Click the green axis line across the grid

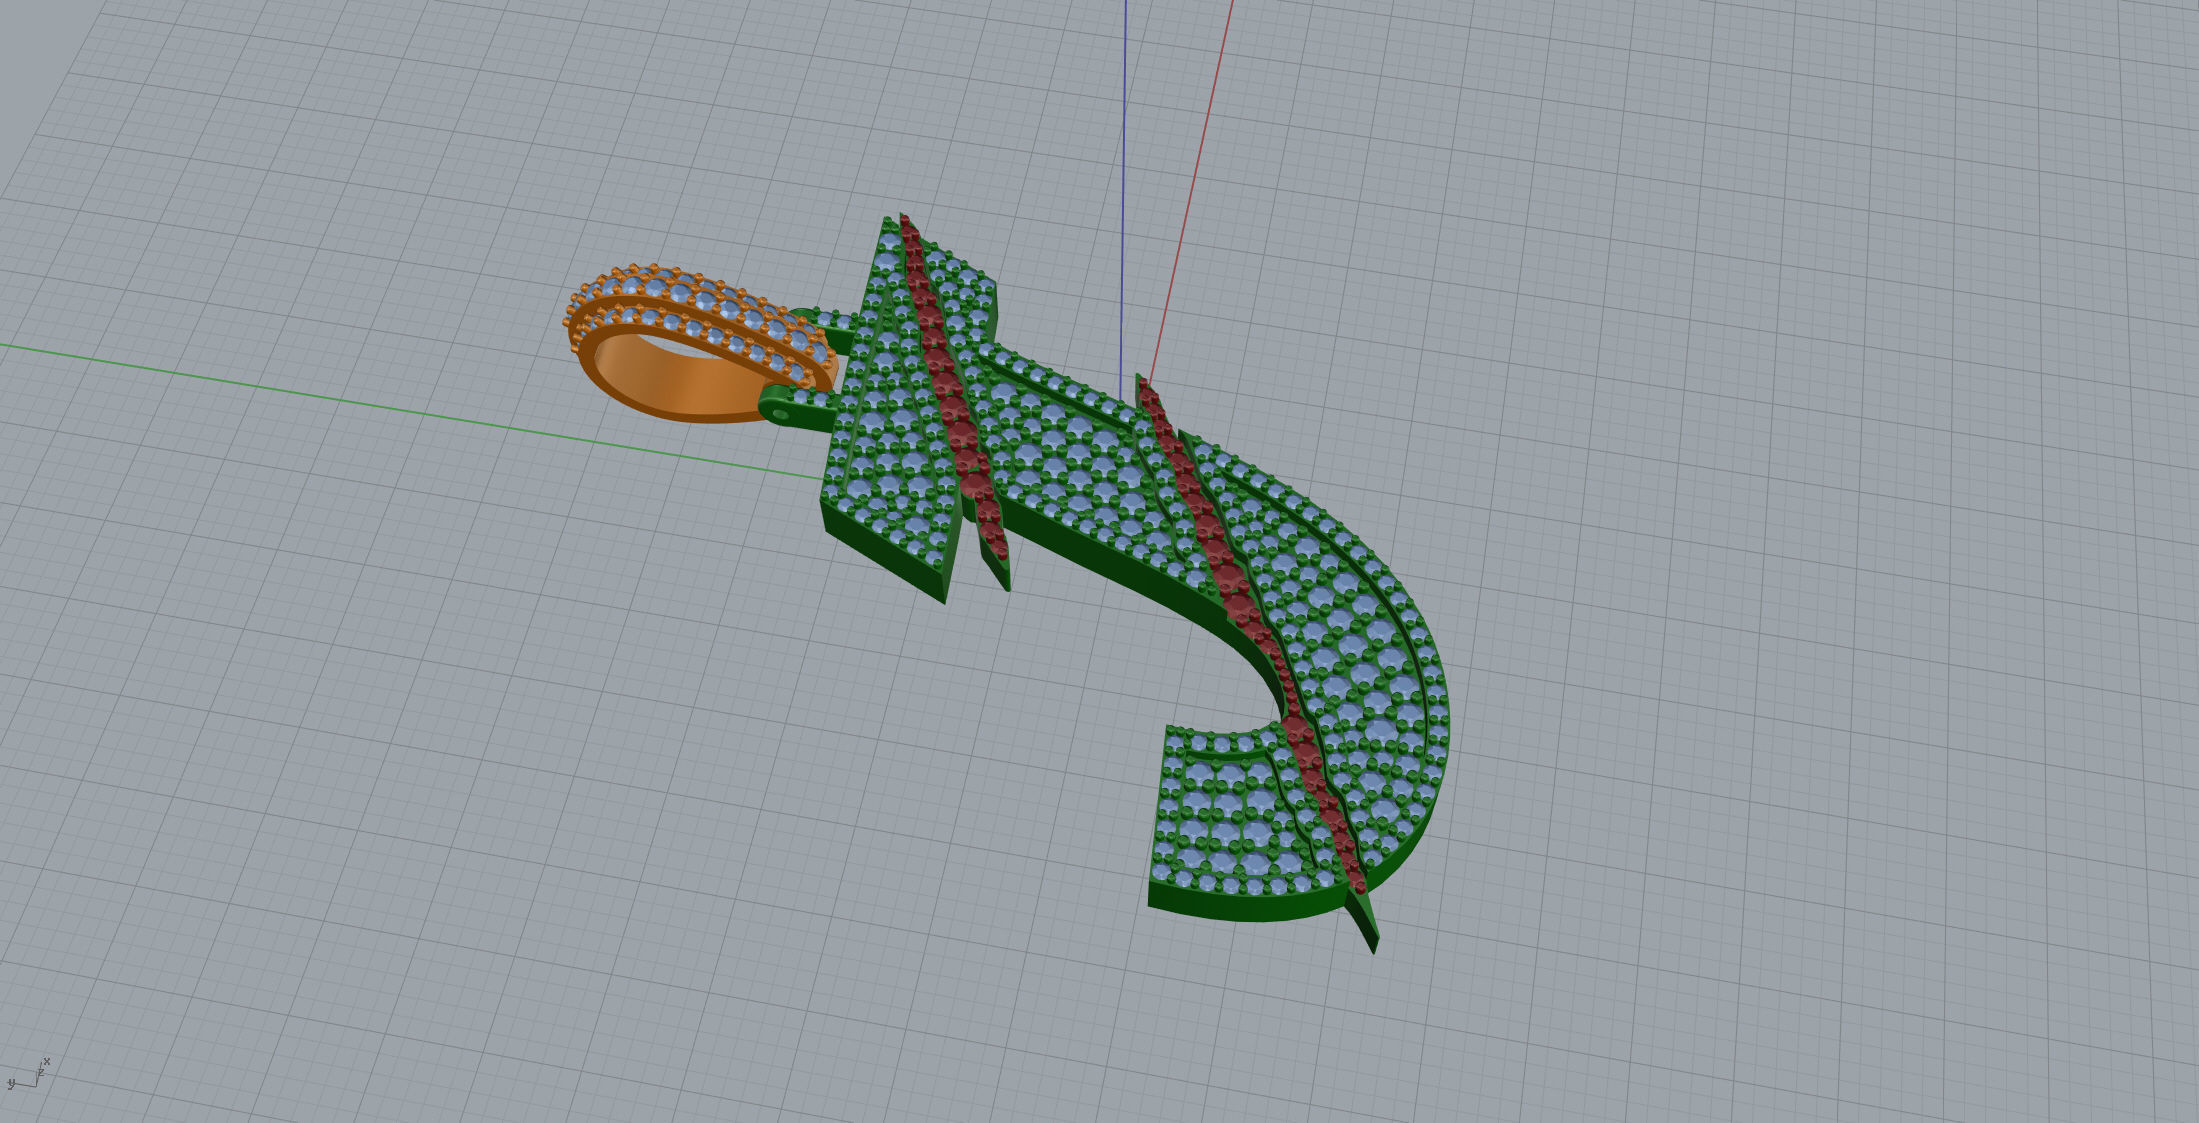click(410, 411)
